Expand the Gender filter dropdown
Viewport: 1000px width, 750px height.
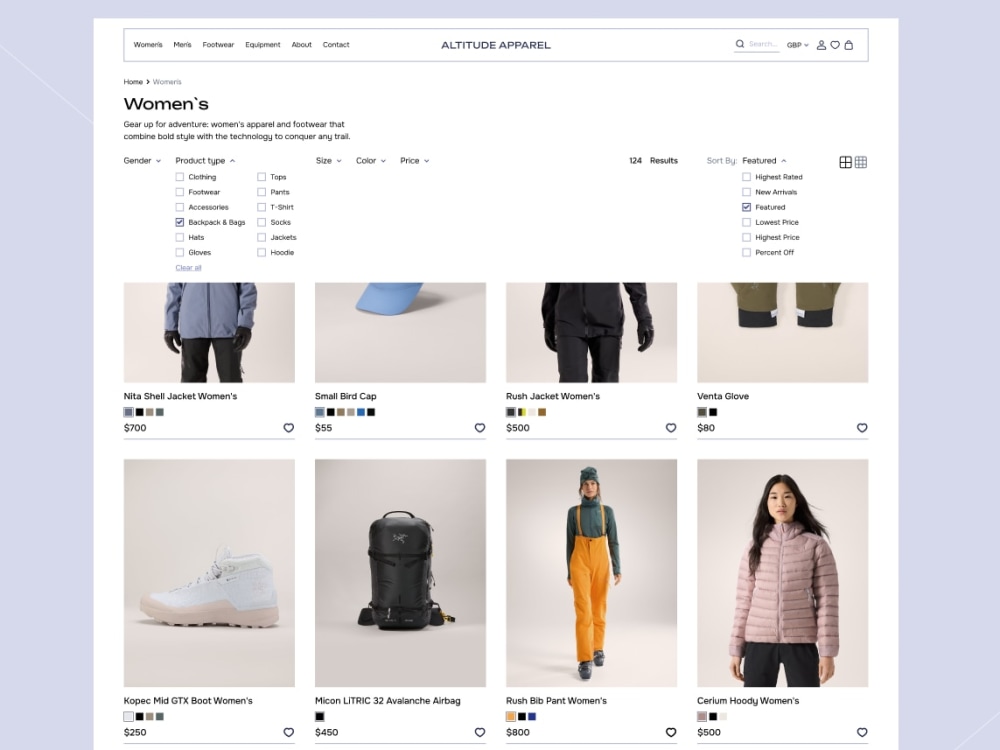(142, 161)
